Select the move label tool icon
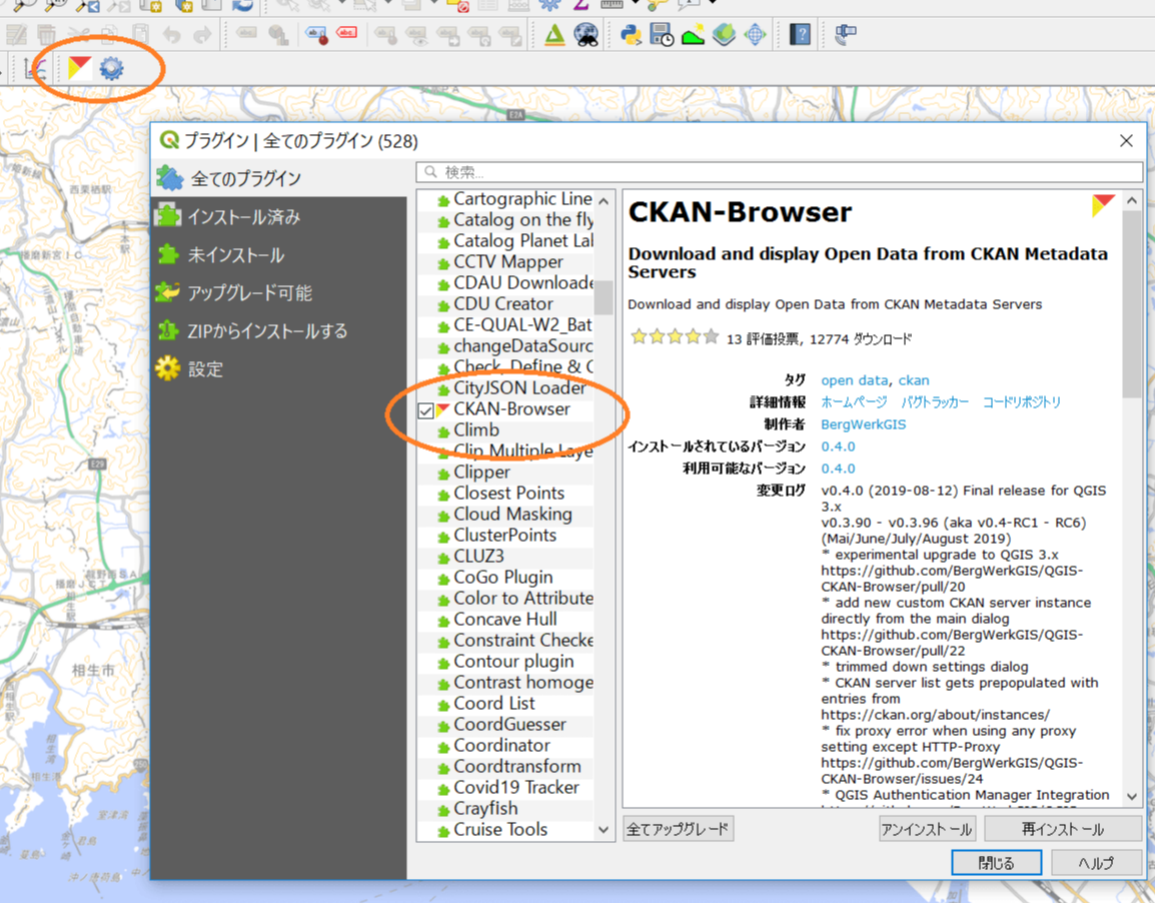Screen dimensions: 1155x903 pos(448,34)
